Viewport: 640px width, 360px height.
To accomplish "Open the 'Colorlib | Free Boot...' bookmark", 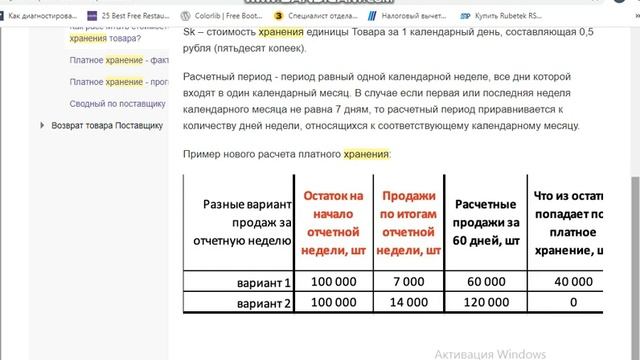I will (x=222, y=16).
